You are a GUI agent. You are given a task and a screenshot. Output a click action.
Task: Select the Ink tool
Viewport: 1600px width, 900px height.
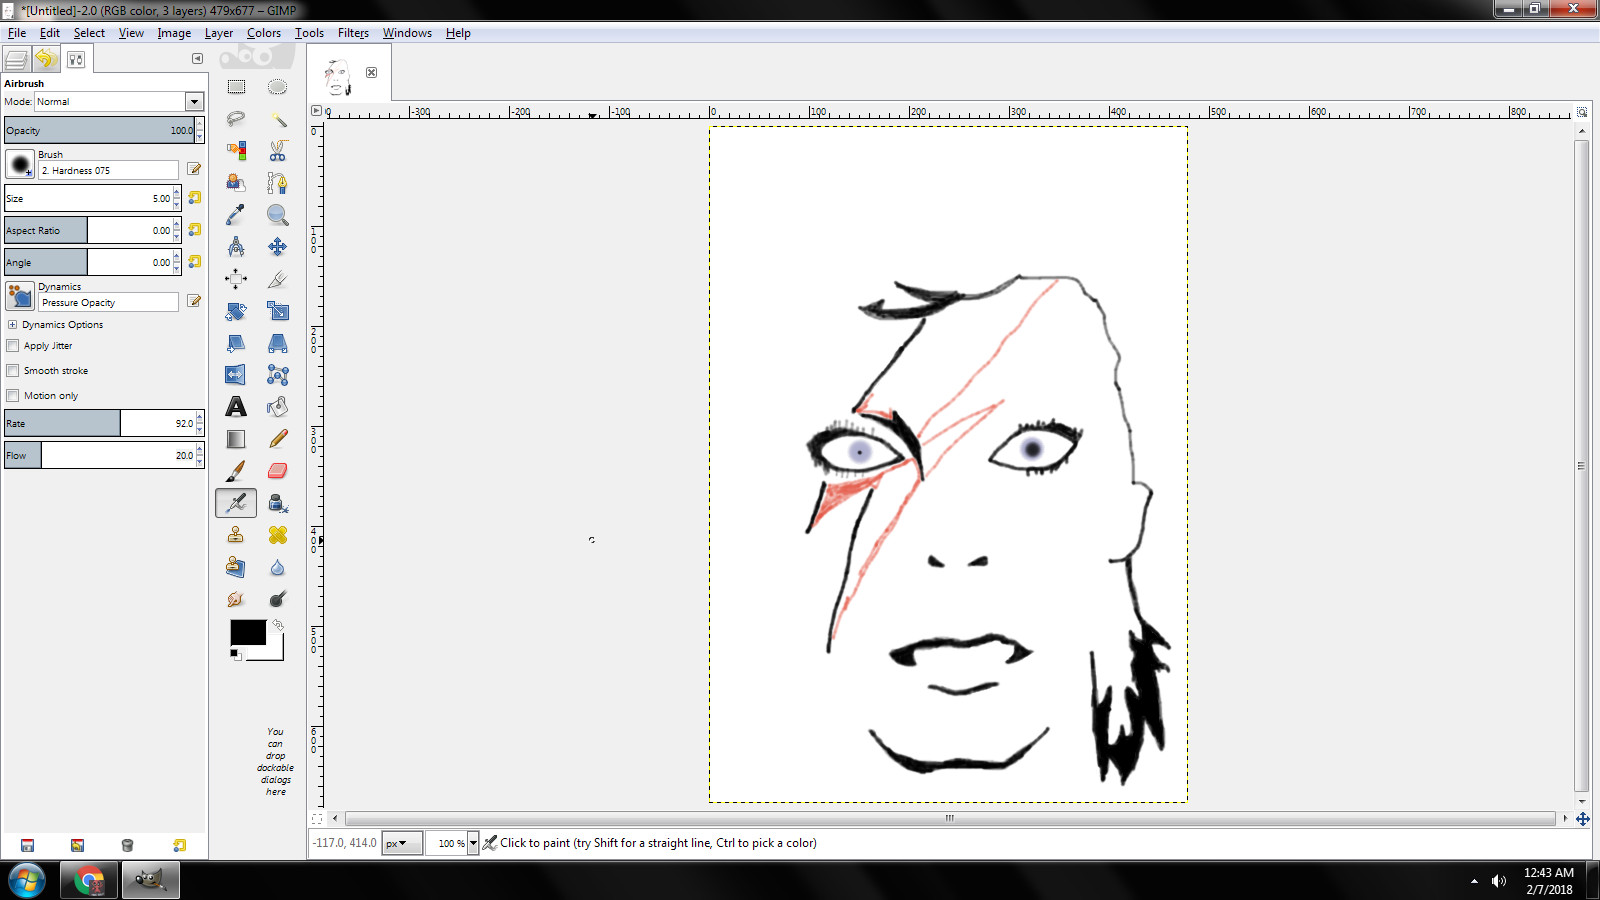click(278, 503)
